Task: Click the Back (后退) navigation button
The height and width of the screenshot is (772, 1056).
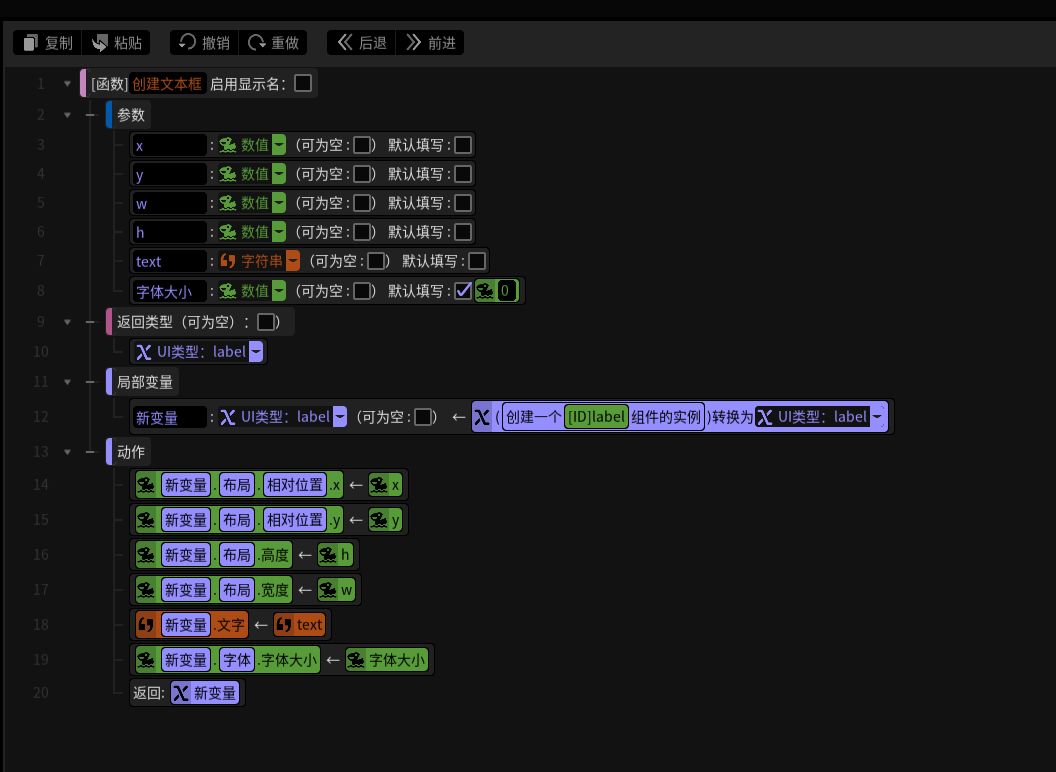Action: [361, 43]
